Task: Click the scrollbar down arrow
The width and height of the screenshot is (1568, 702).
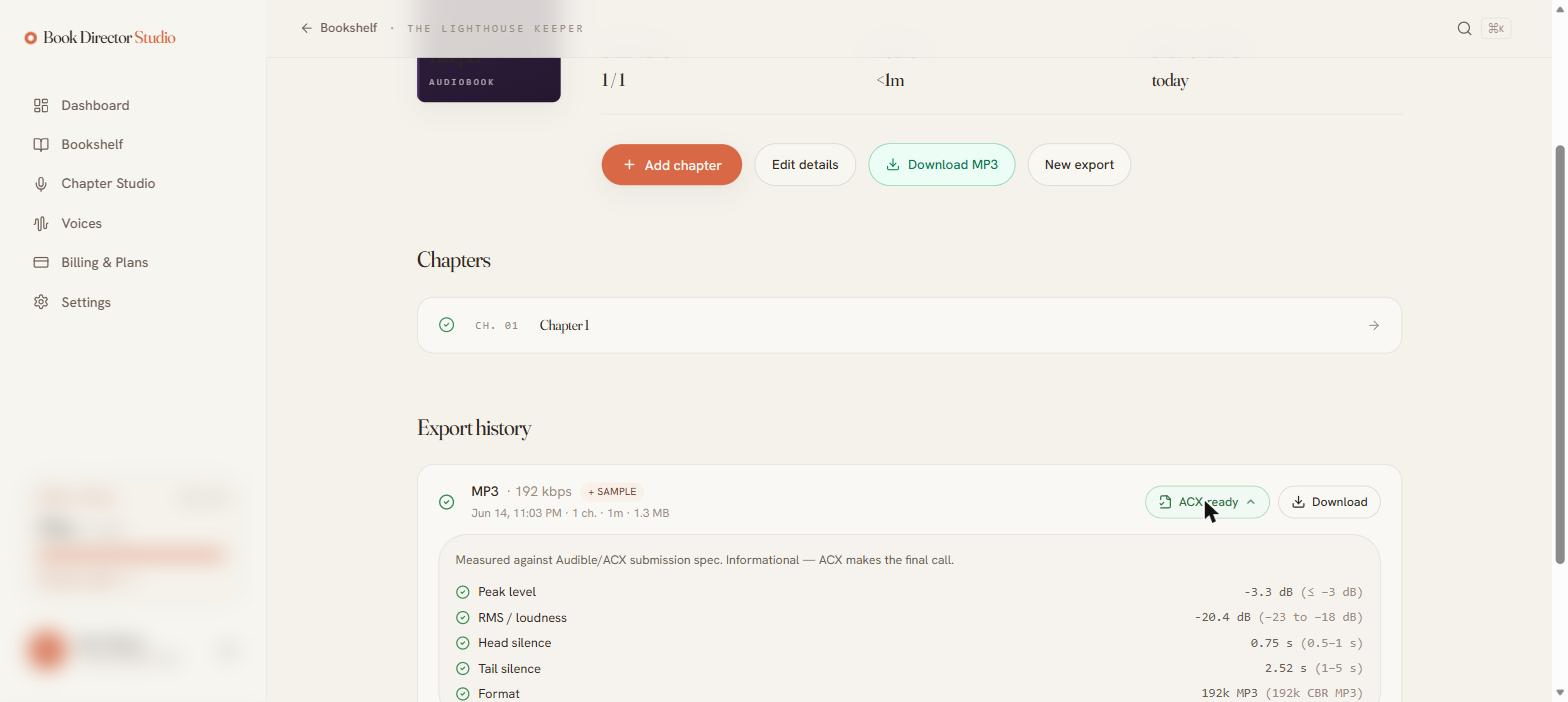Action: [x=1561, y=693]
